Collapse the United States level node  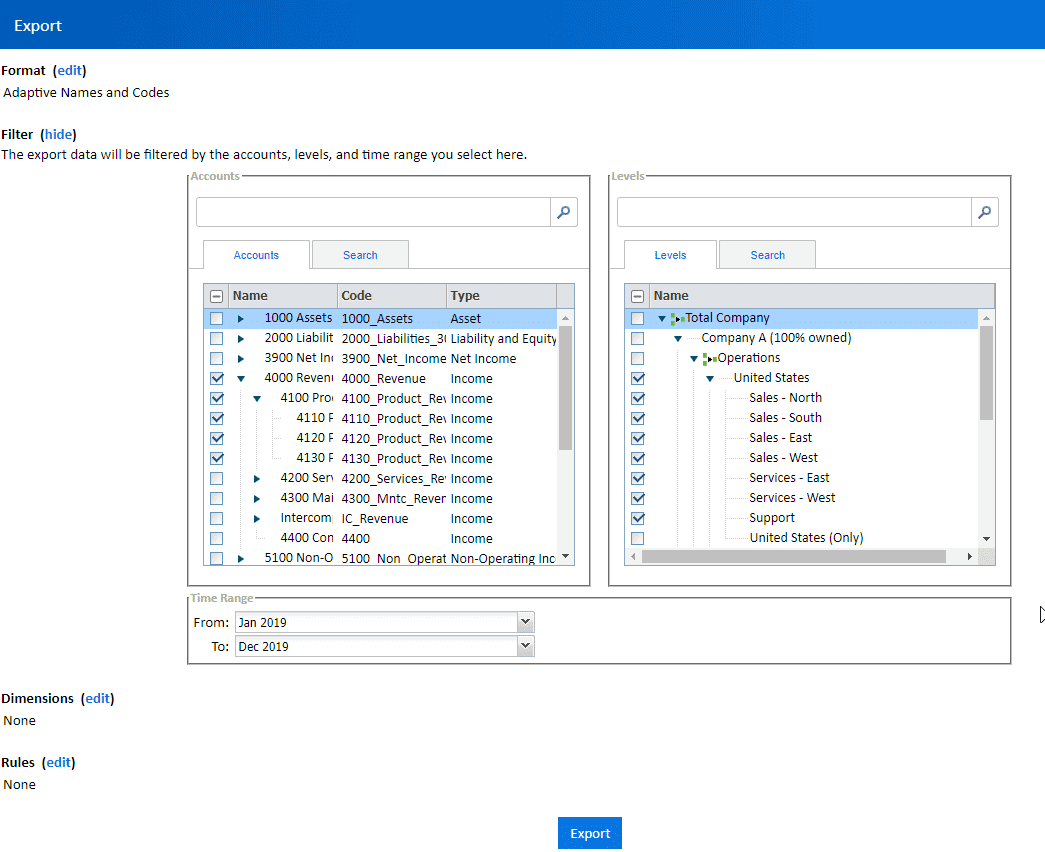click(709, 377)
